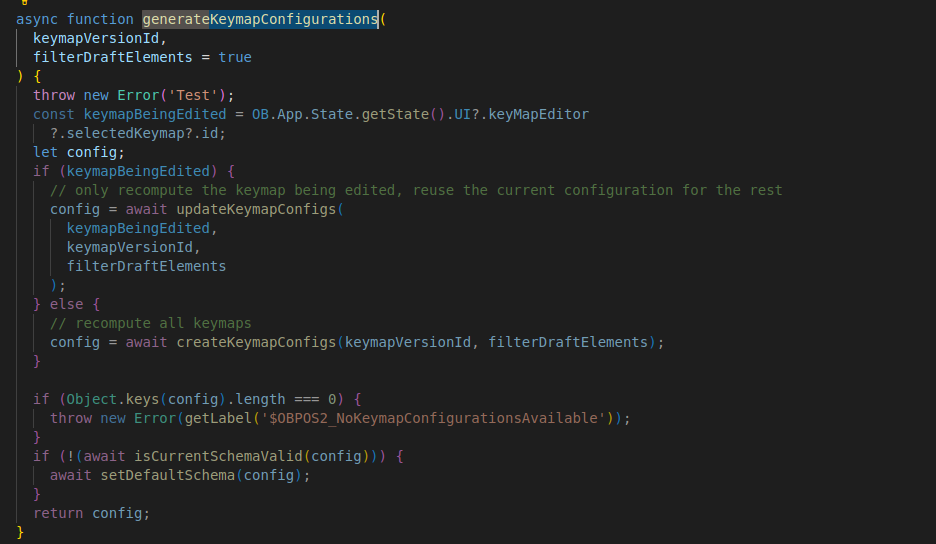Click keymapBeingEdited inside the updateKeymapConfigs arguments
The image size is (936, 544).
click(138, 229)
